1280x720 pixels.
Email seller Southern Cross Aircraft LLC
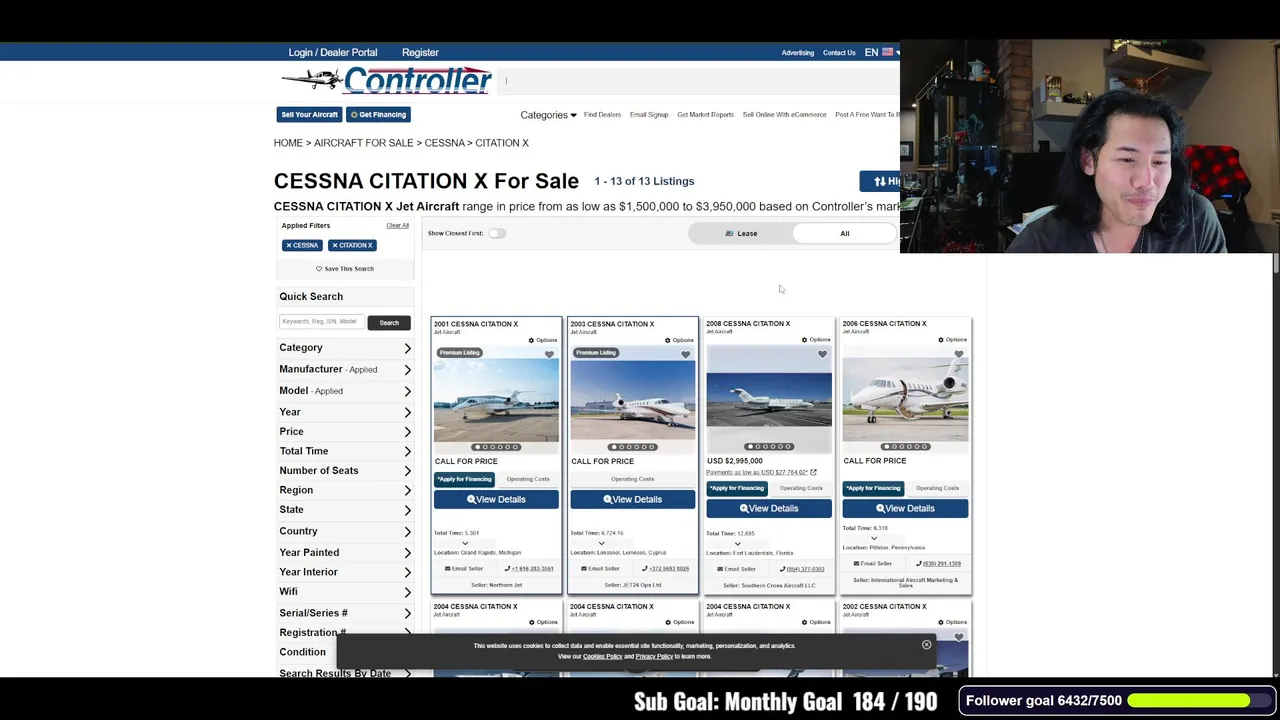click(736, 569)
